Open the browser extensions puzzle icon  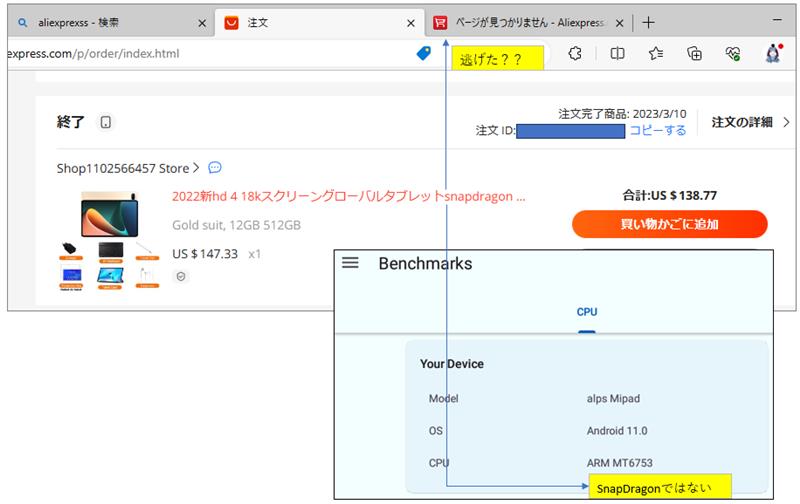[575, 53]
